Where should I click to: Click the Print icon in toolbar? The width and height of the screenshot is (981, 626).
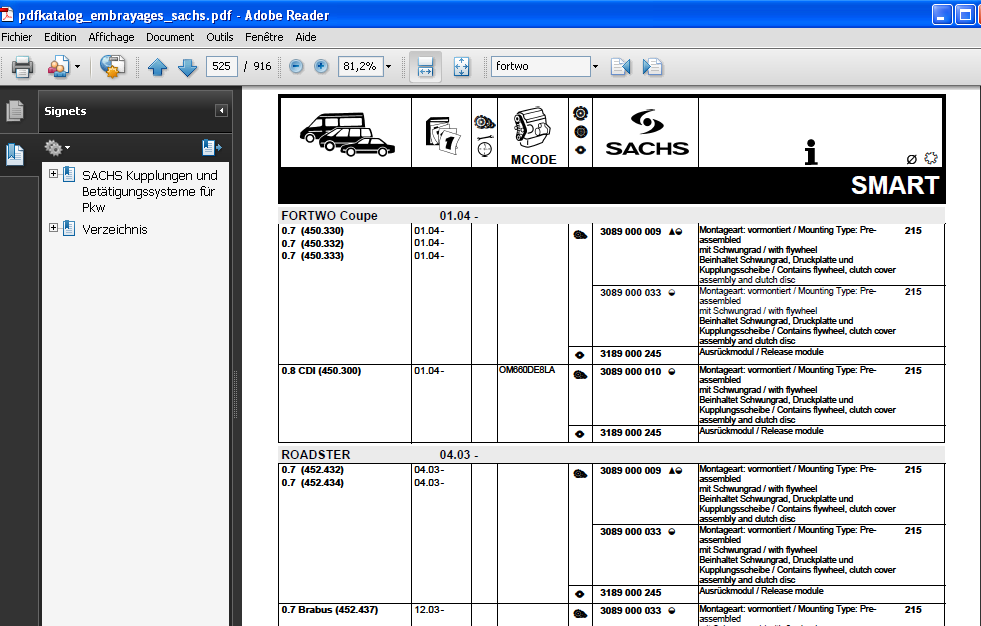(23, 66)
